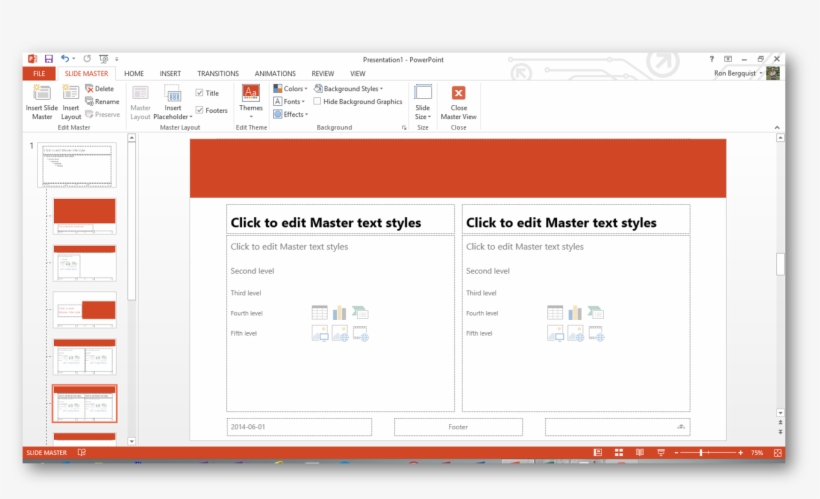Open the VIEW tab
The height and width of the screenshot is (499, 820).
pyautogui.click(x=358, y=74)
